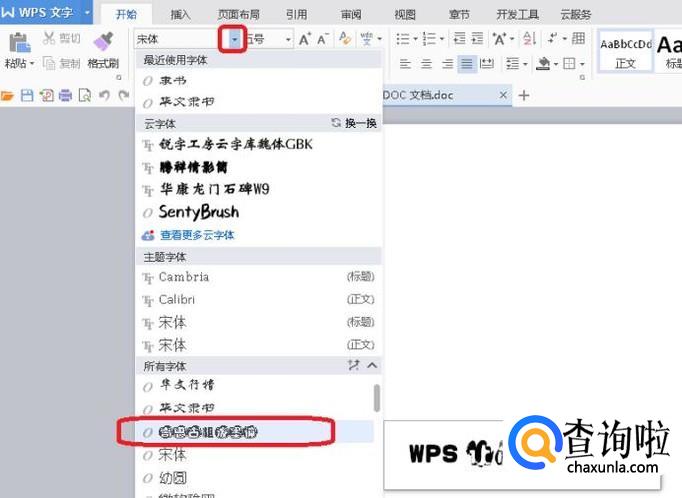
Task: Open the WPS 文字 application menu arrow
Action: pos(87,12)
